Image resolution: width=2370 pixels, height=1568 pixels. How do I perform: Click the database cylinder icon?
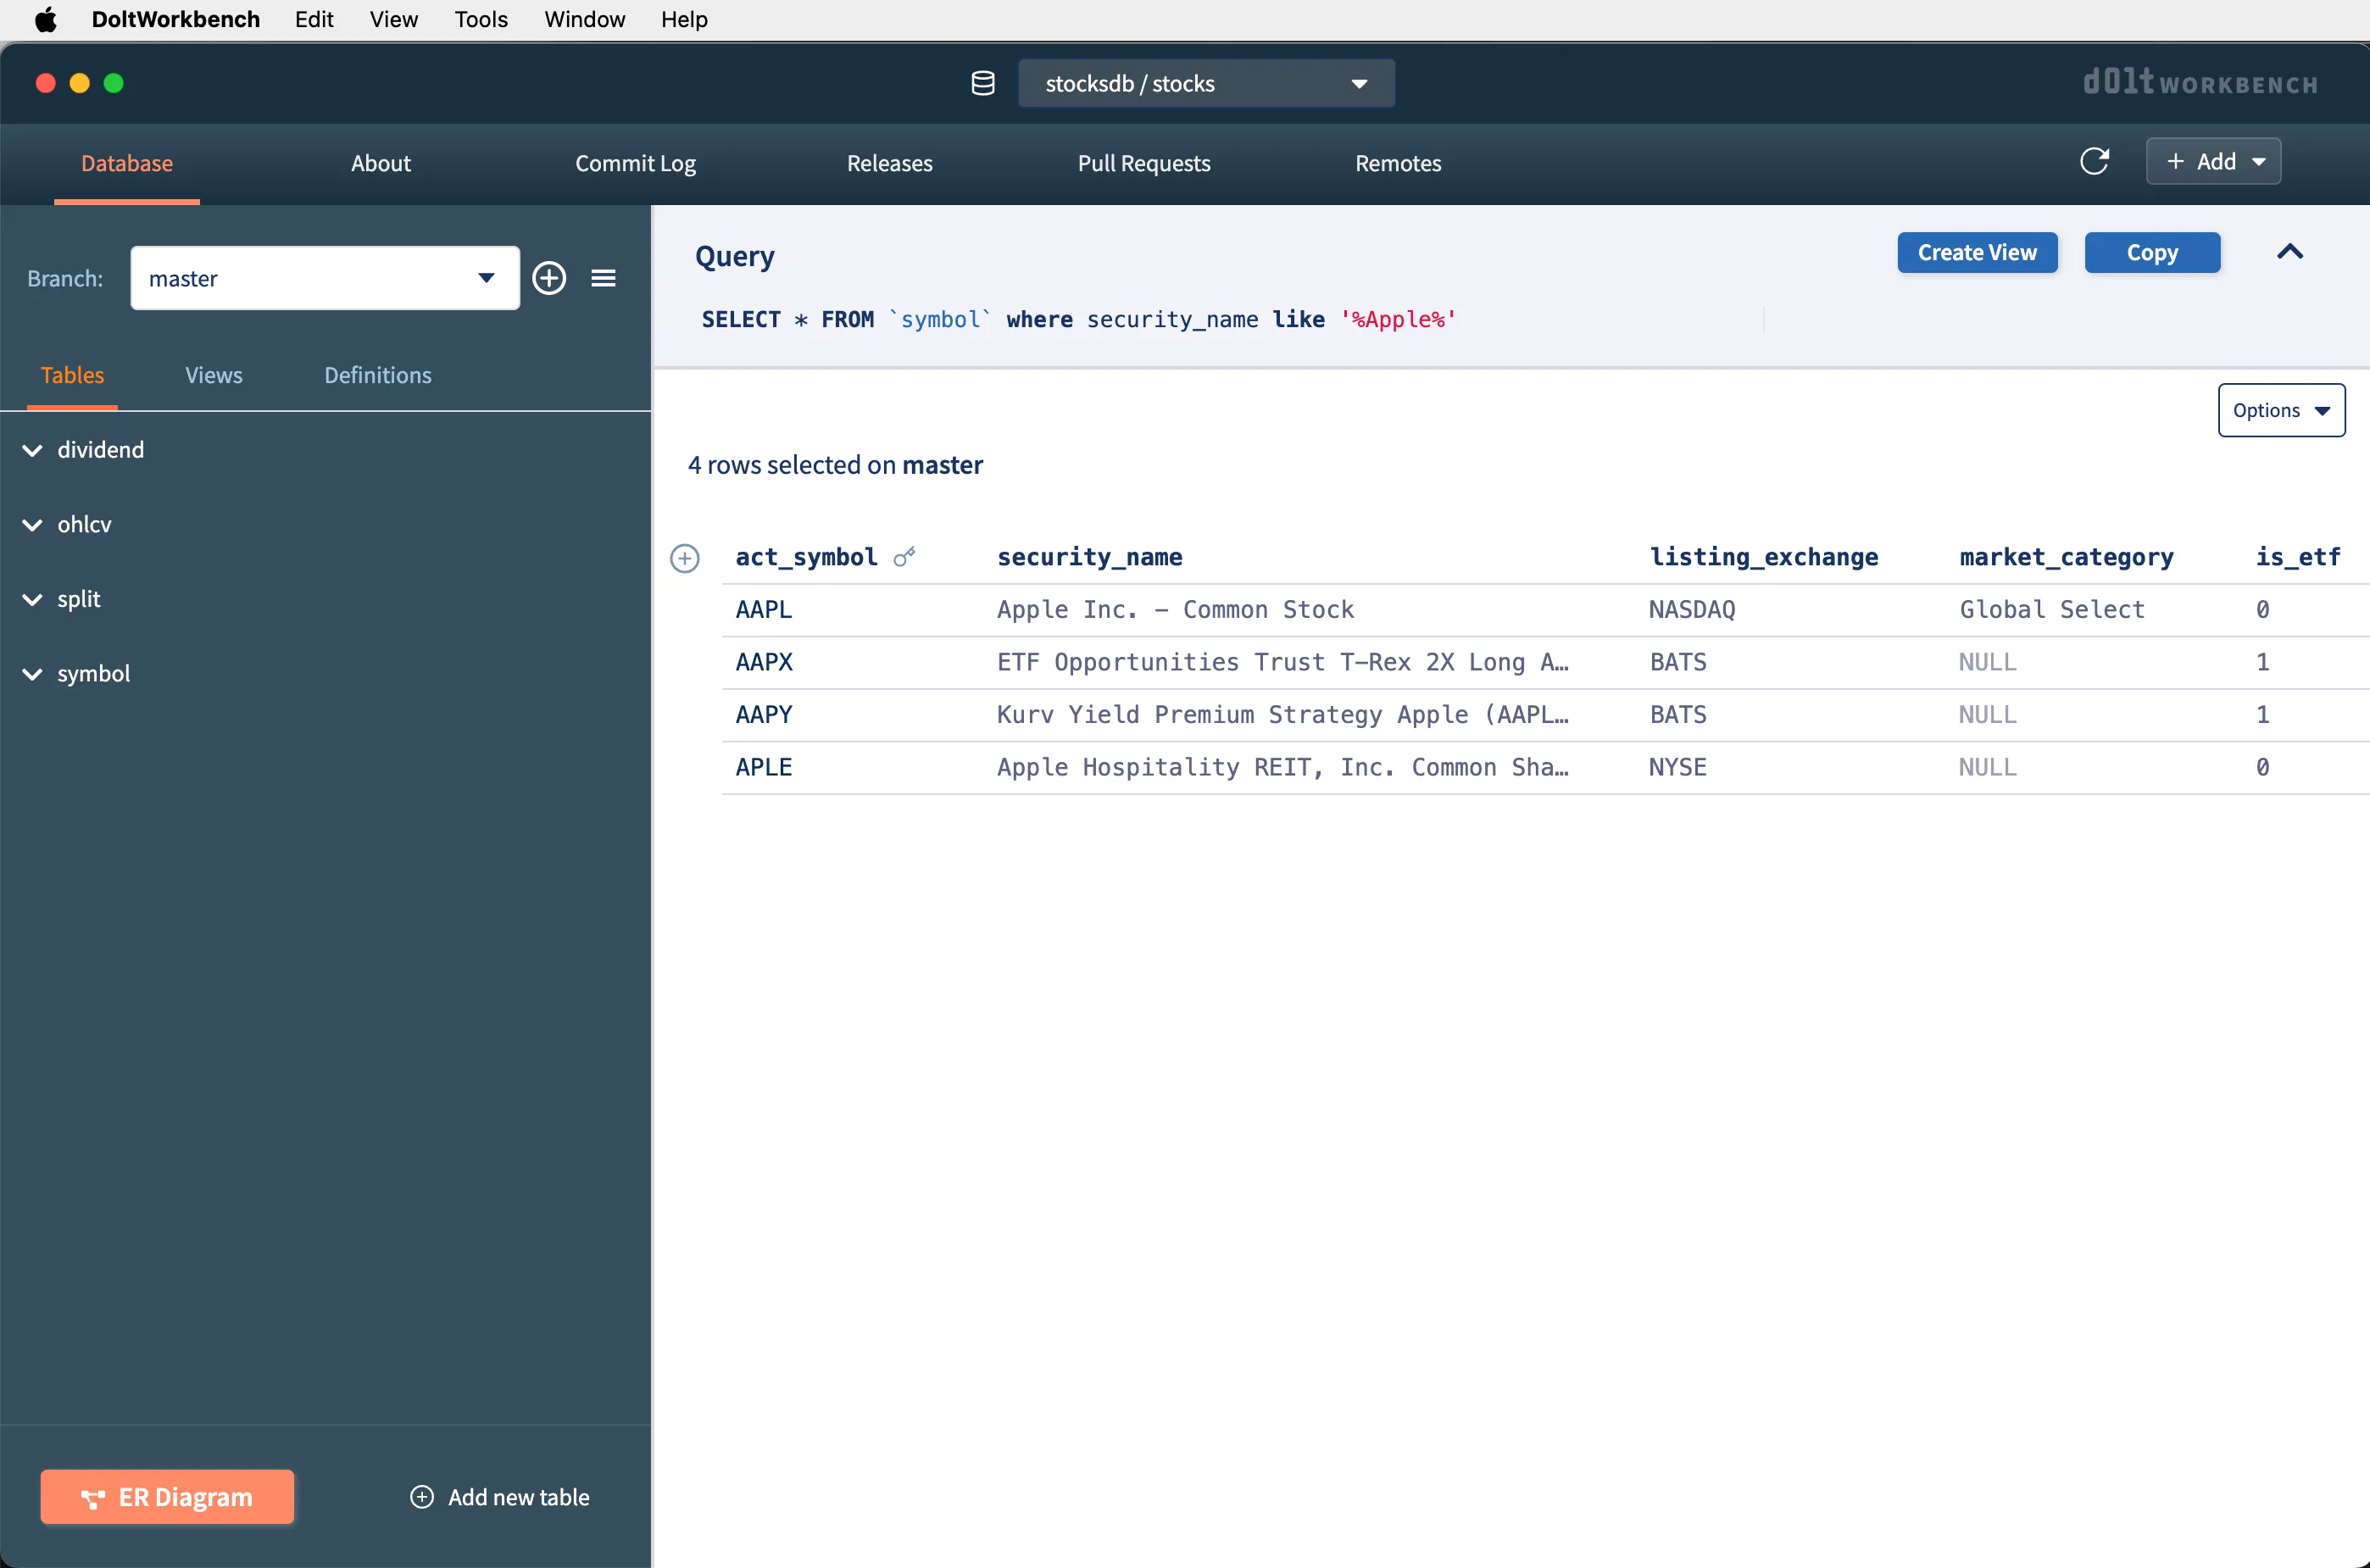coord(982,83)
